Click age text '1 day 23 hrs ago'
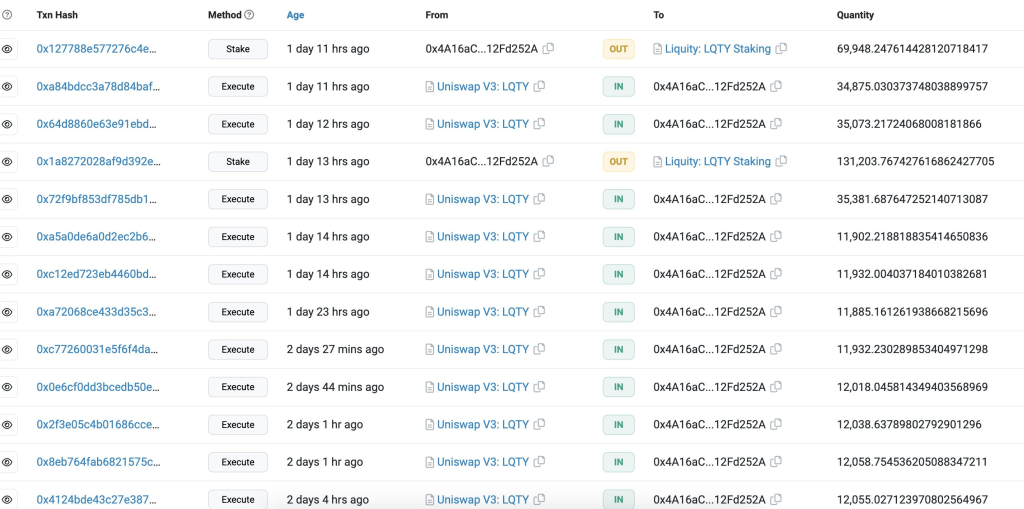This screenshot has width=1024, height=509. (x=328, y=312)
